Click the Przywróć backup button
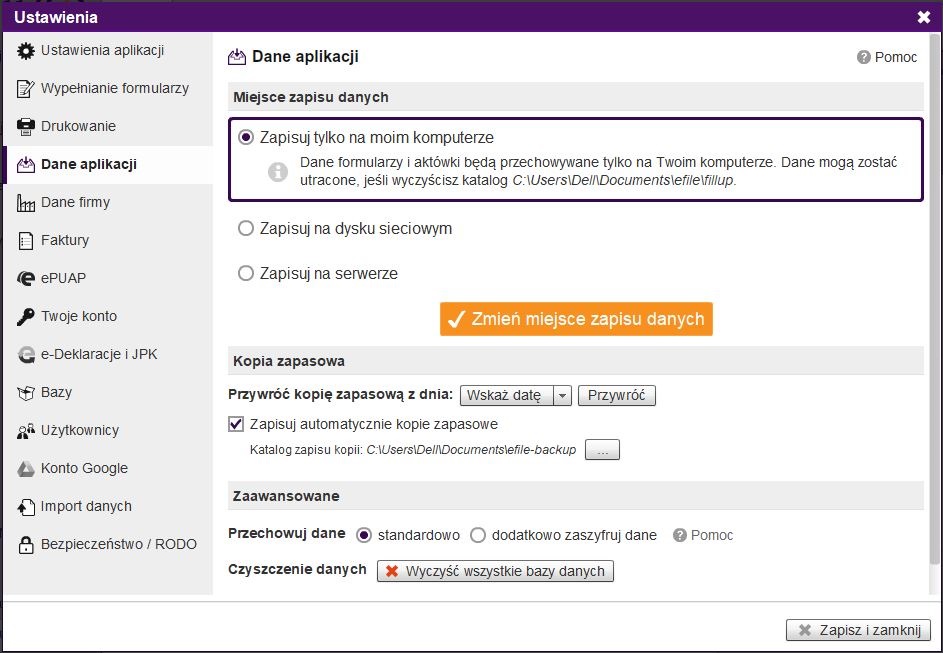 [x=616, y=396]
